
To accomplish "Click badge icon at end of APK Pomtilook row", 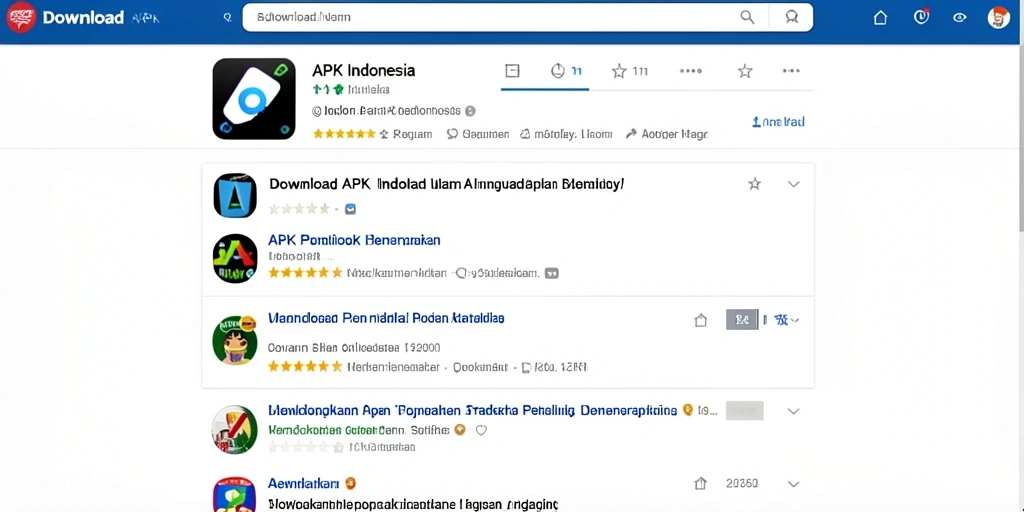I will (x=552, y=273).
